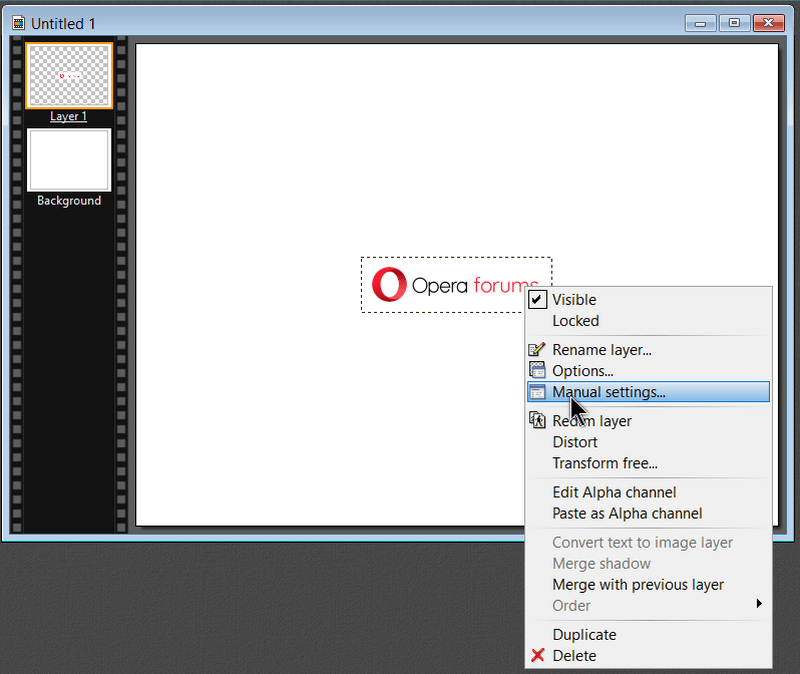The width and height of the screenshot is (800, 674).
Task: Select the Background layer thumbnail
Action: click(69, 160)
